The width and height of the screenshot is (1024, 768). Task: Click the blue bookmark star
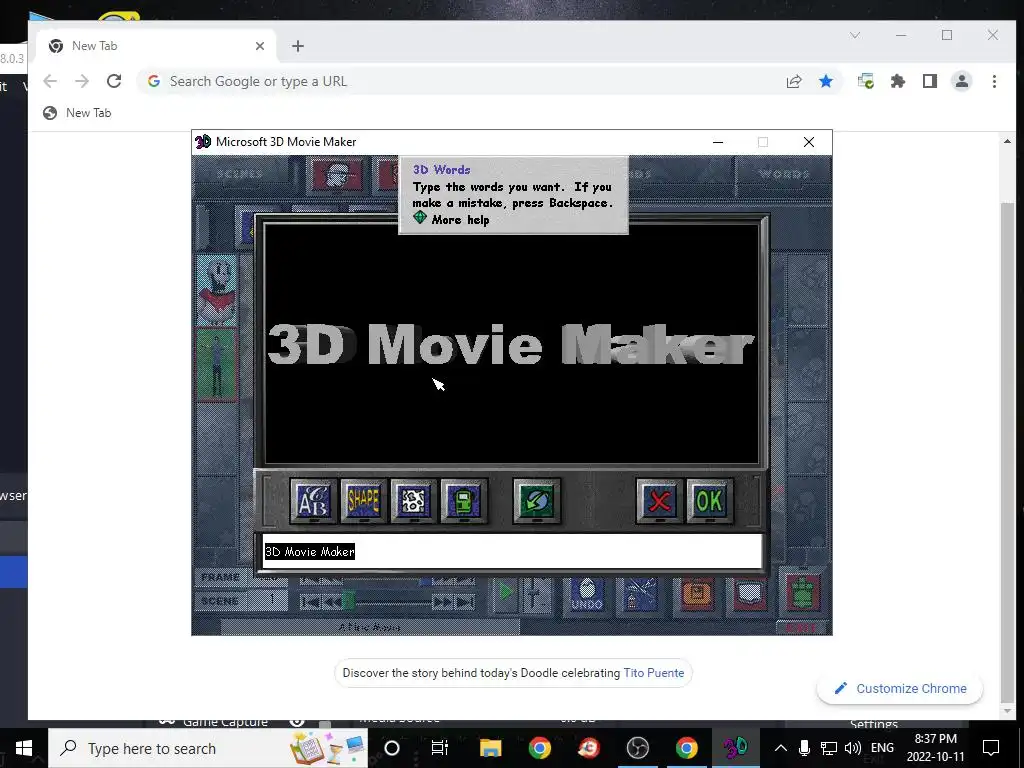point(826,81)
